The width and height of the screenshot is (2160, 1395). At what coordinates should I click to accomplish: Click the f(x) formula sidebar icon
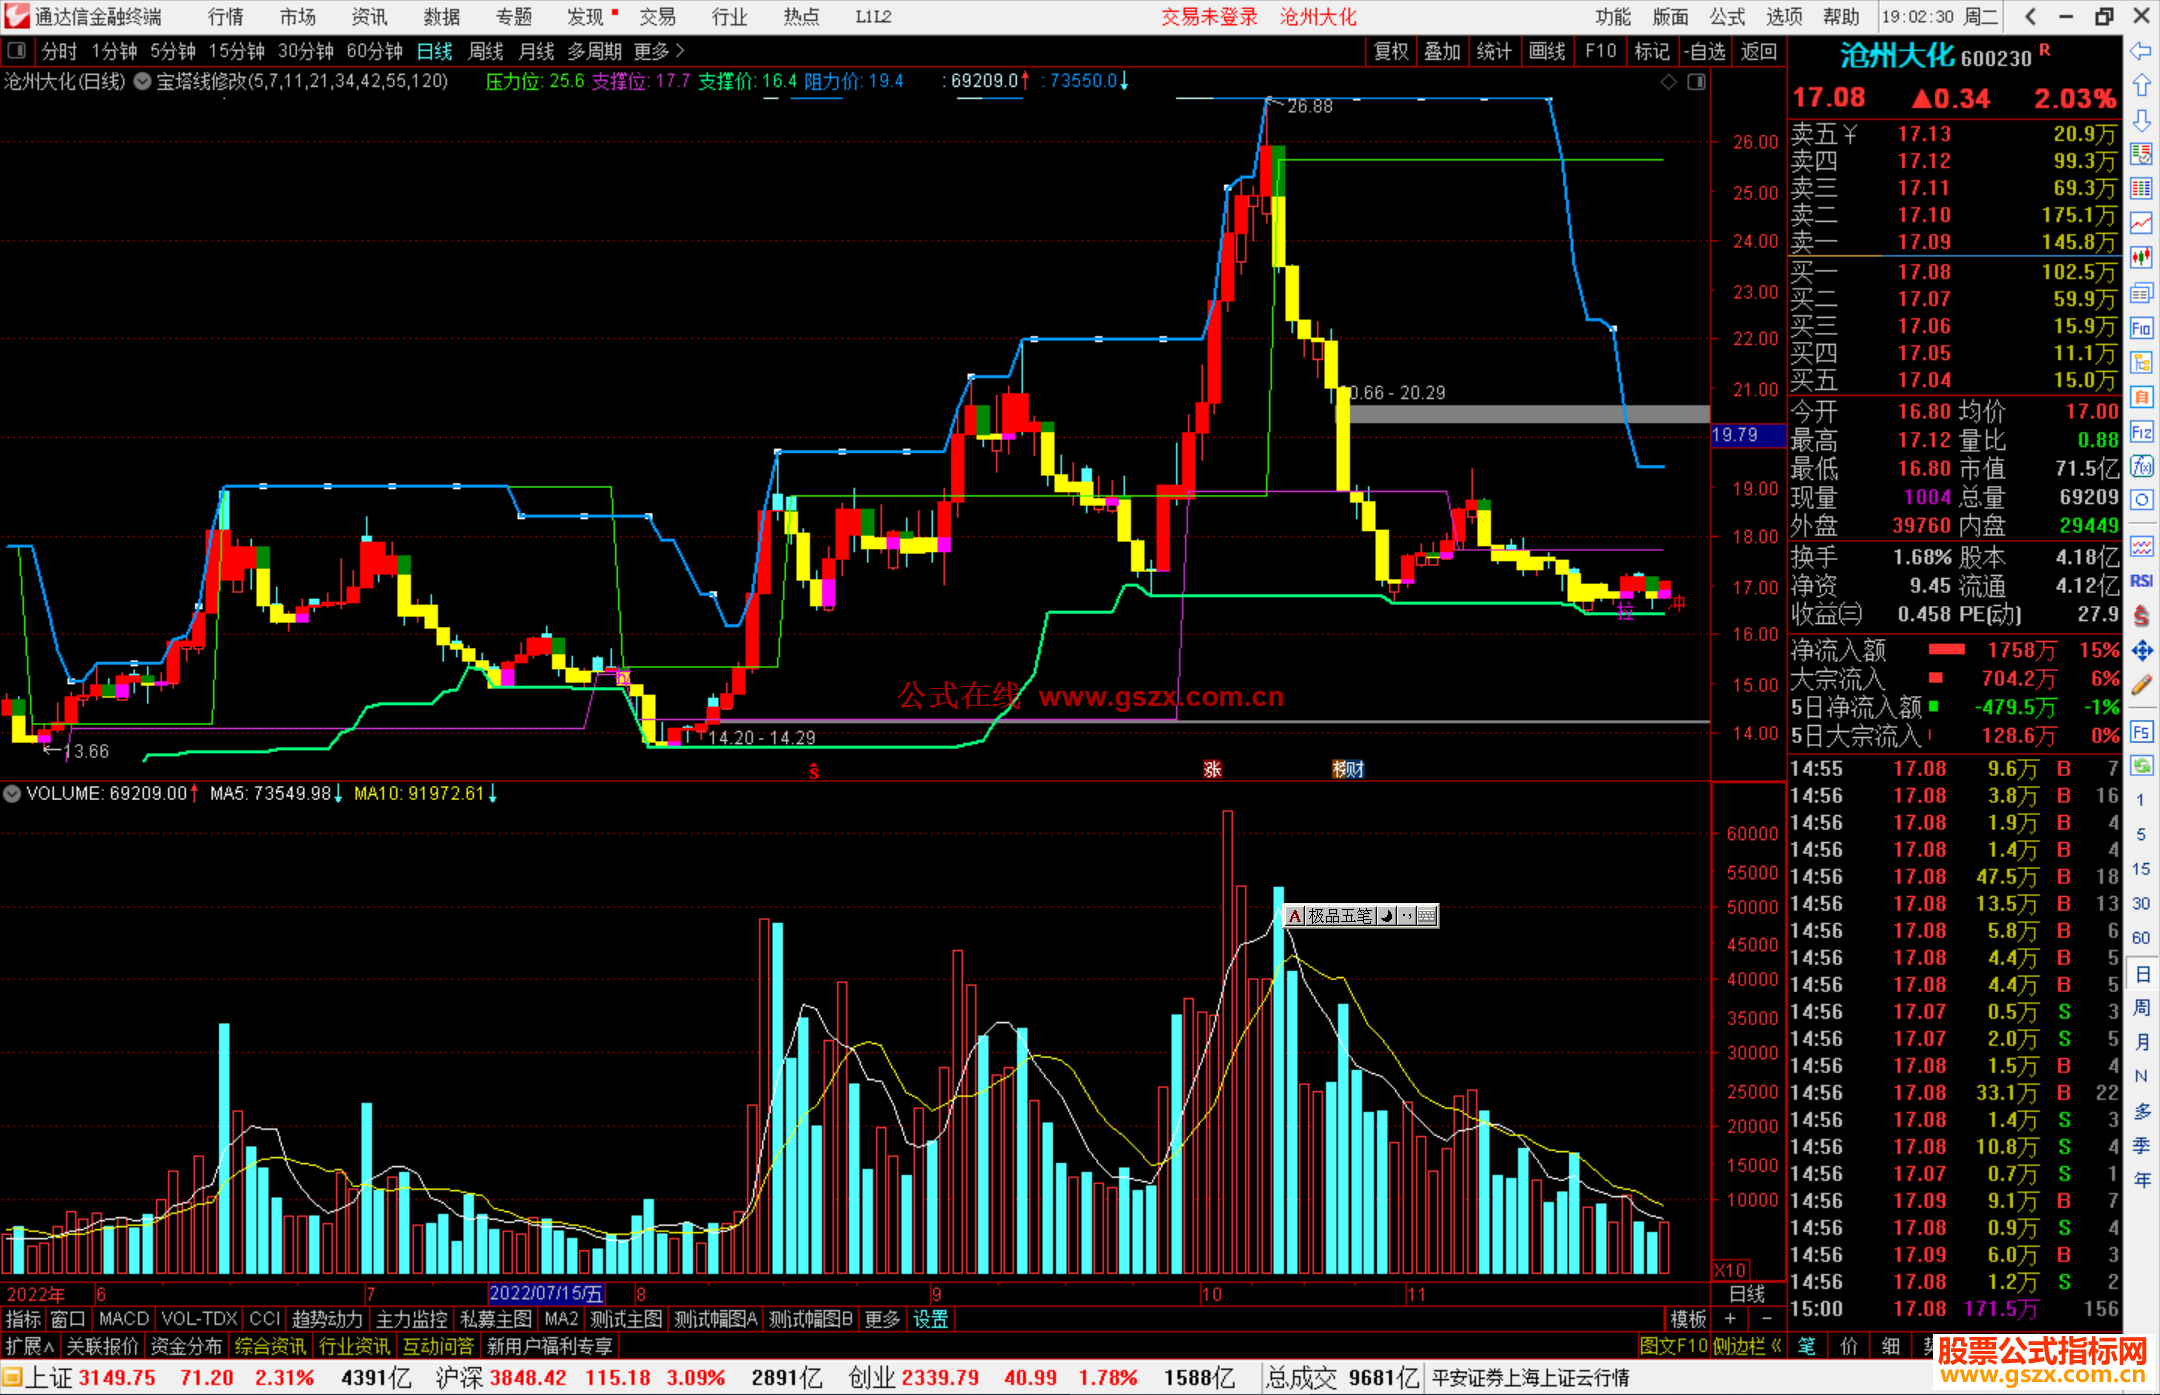pyautogui.click(x=2141, y=466)
